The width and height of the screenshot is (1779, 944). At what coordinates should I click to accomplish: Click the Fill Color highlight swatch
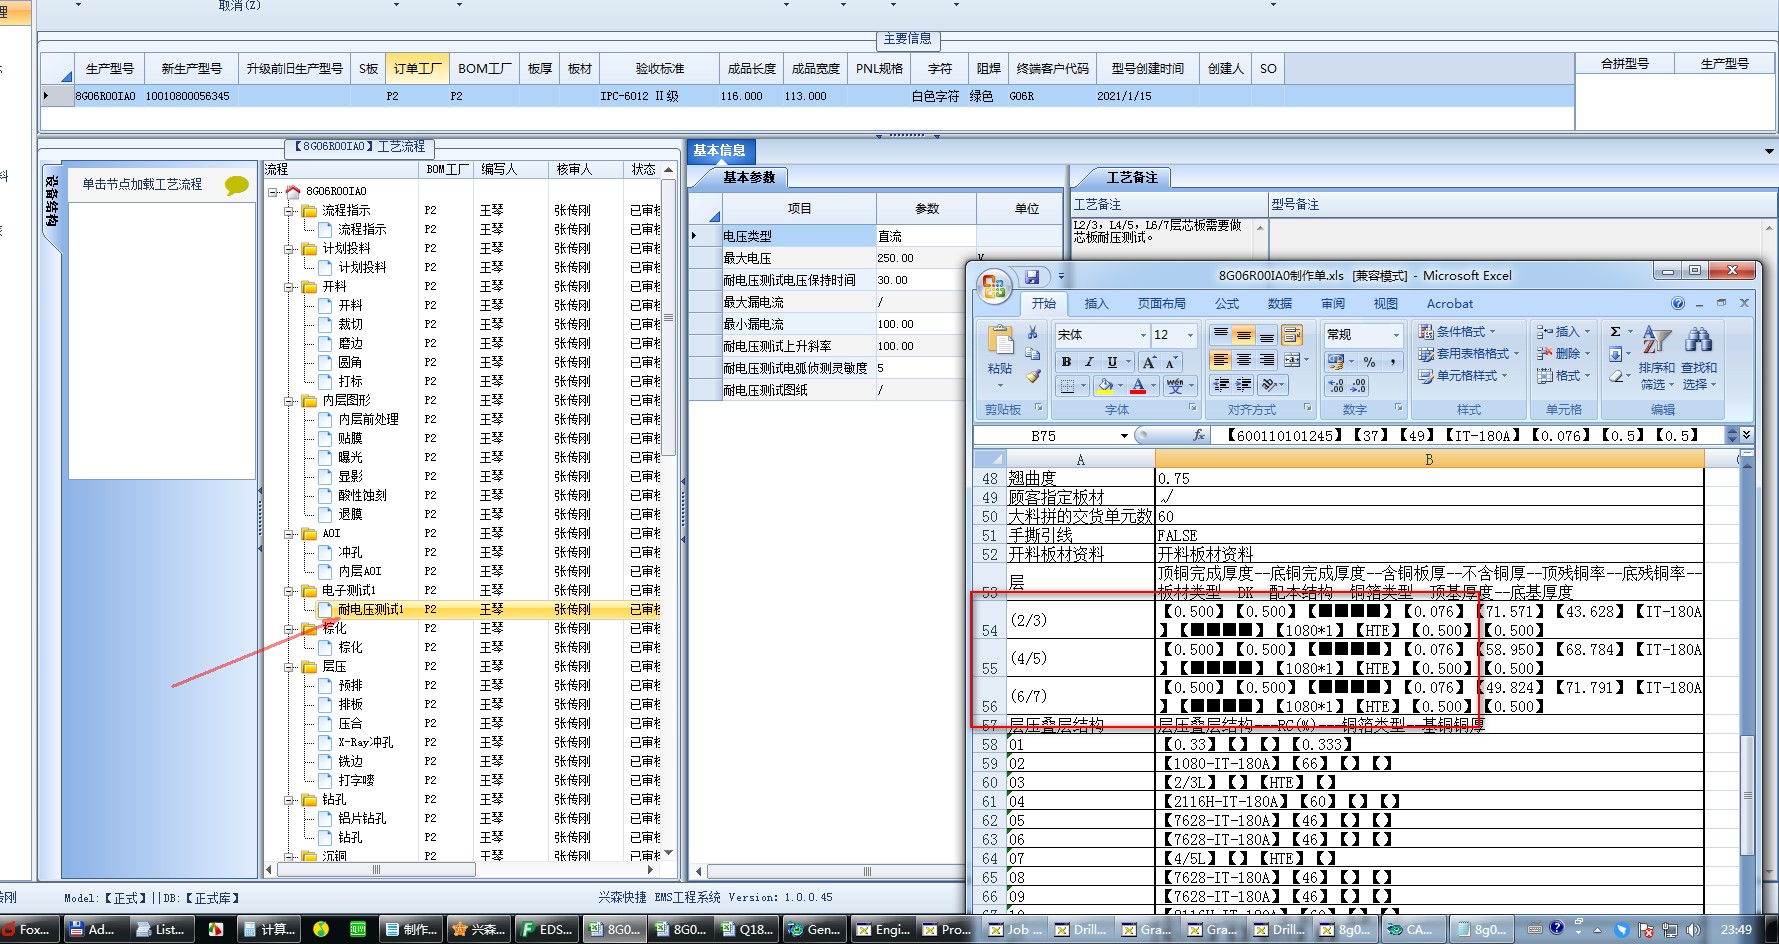click(1105, 386)
